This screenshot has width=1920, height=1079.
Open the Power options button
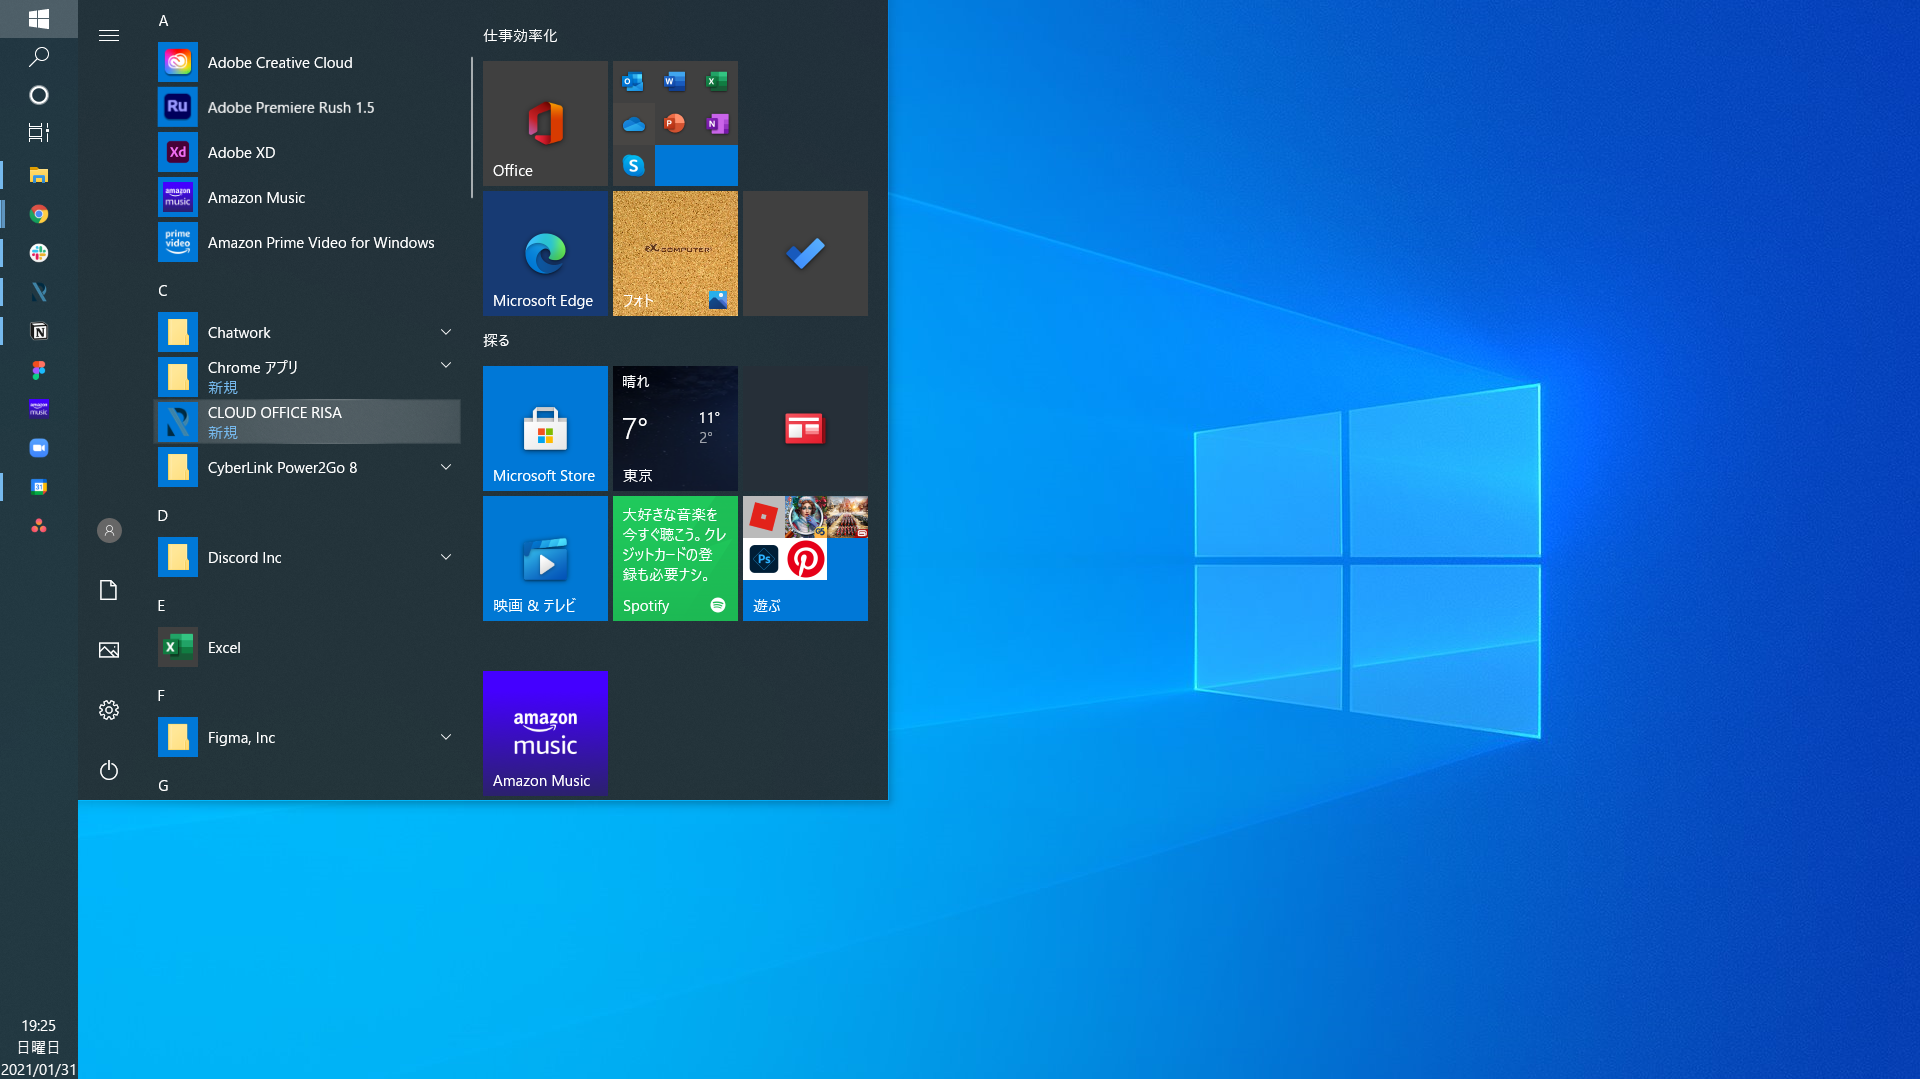pyautogui.click(x=109, y=770)
